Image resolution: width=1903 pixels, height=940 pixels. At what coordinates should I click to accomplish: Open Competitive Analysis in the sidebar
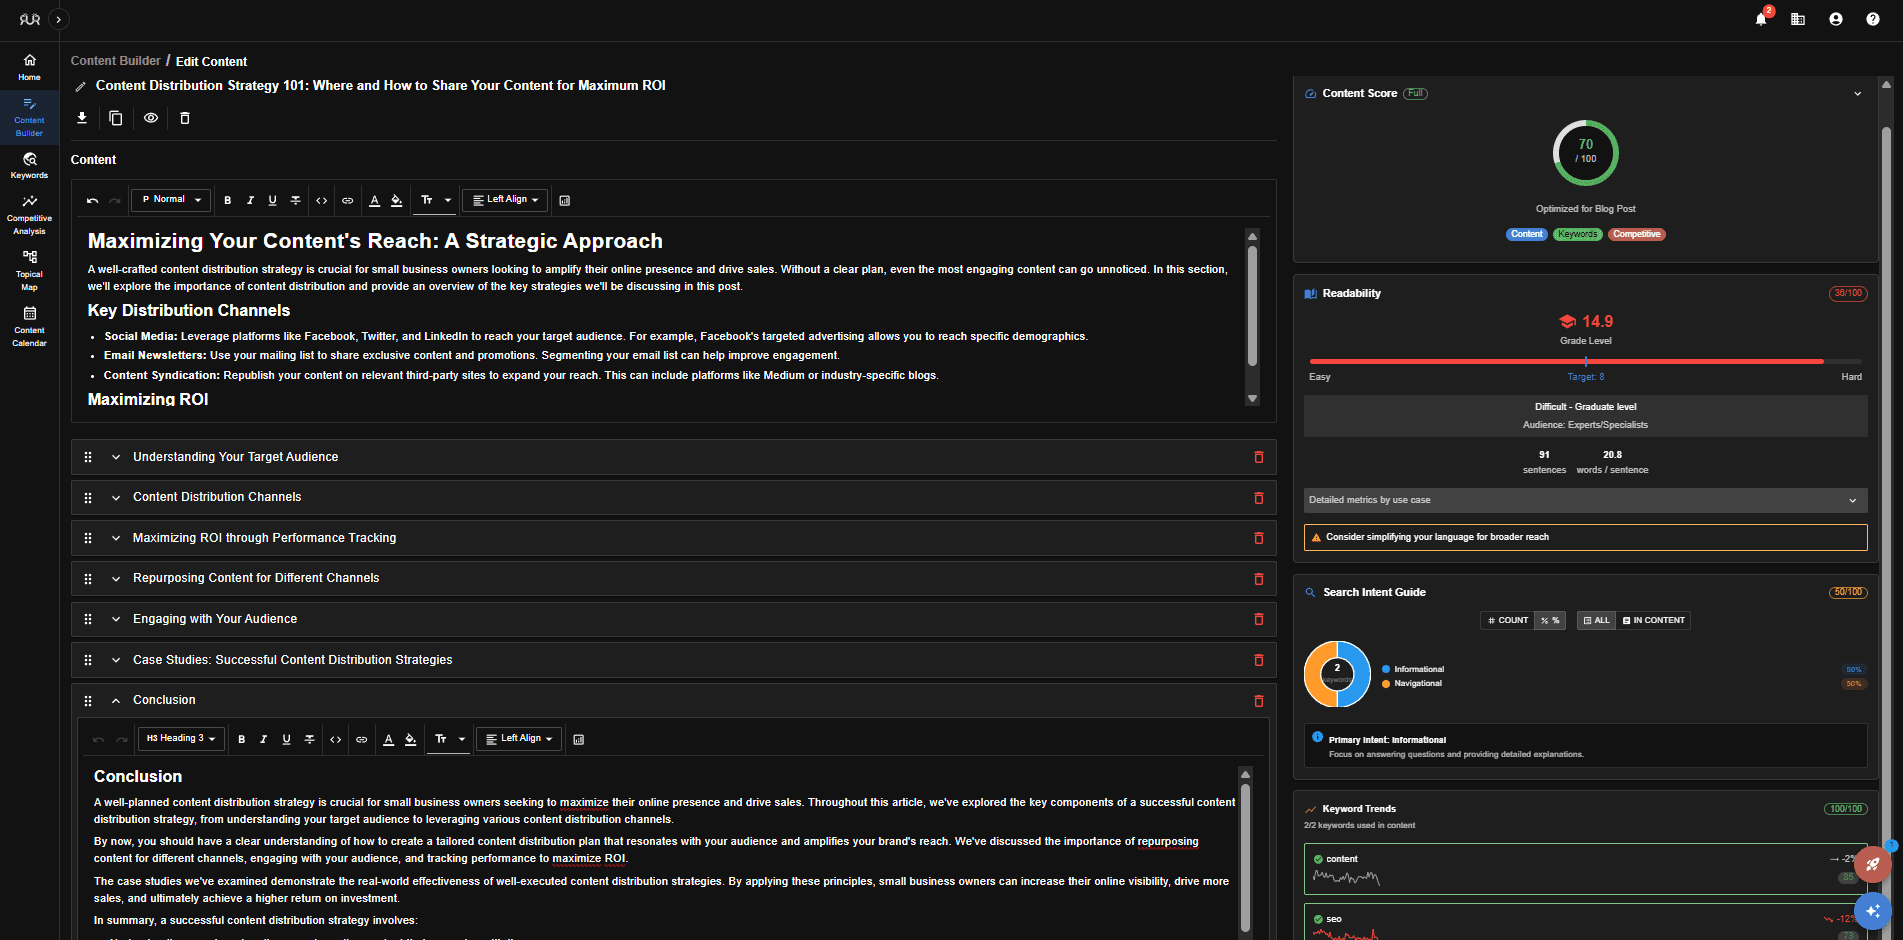point(29,215)
